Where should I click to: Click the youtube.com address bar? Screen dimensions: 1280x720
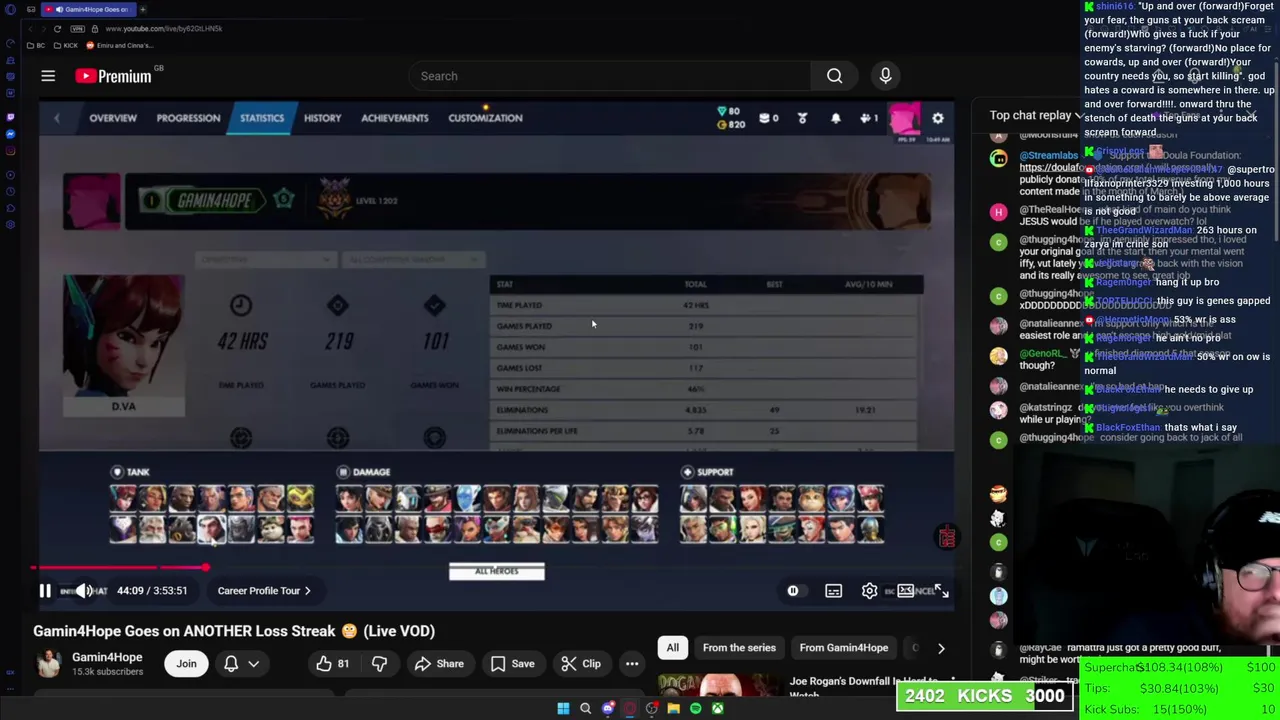tap(163, 28)
